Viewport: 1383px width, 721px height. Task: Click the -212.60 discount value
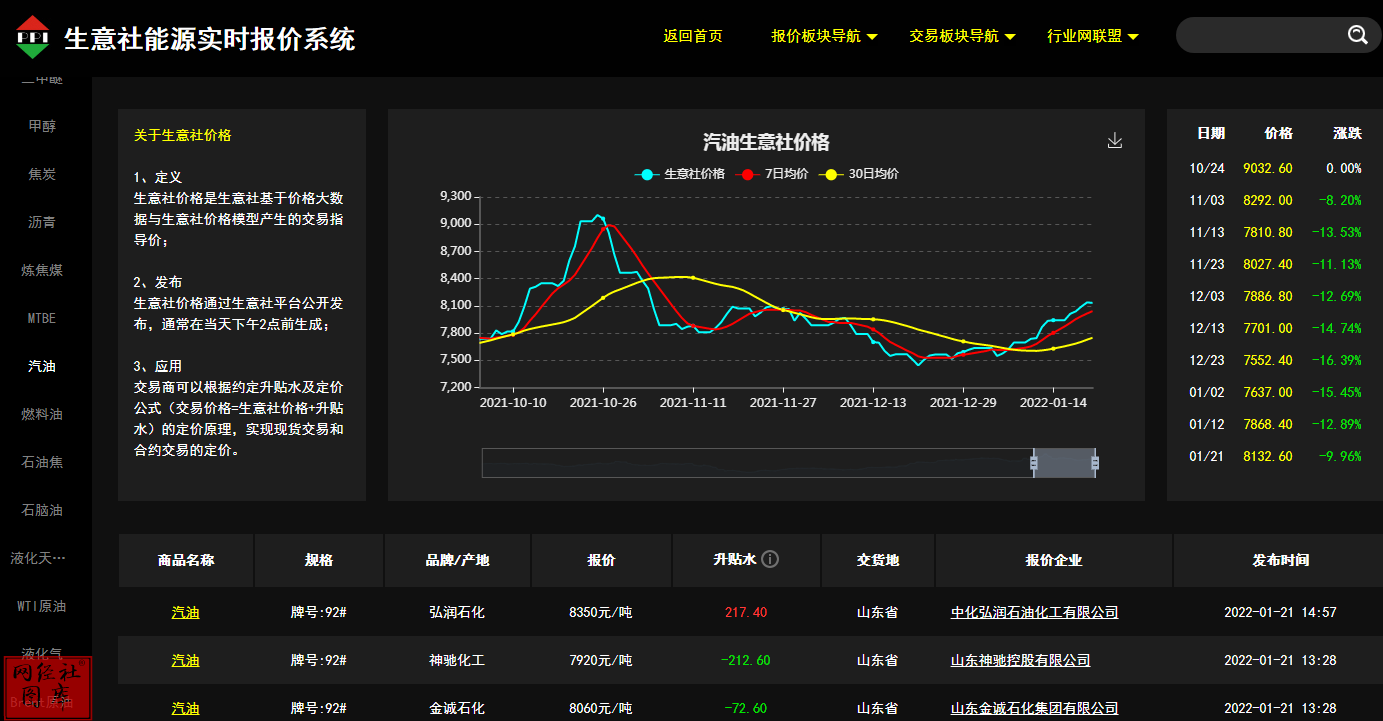point(745,660)
